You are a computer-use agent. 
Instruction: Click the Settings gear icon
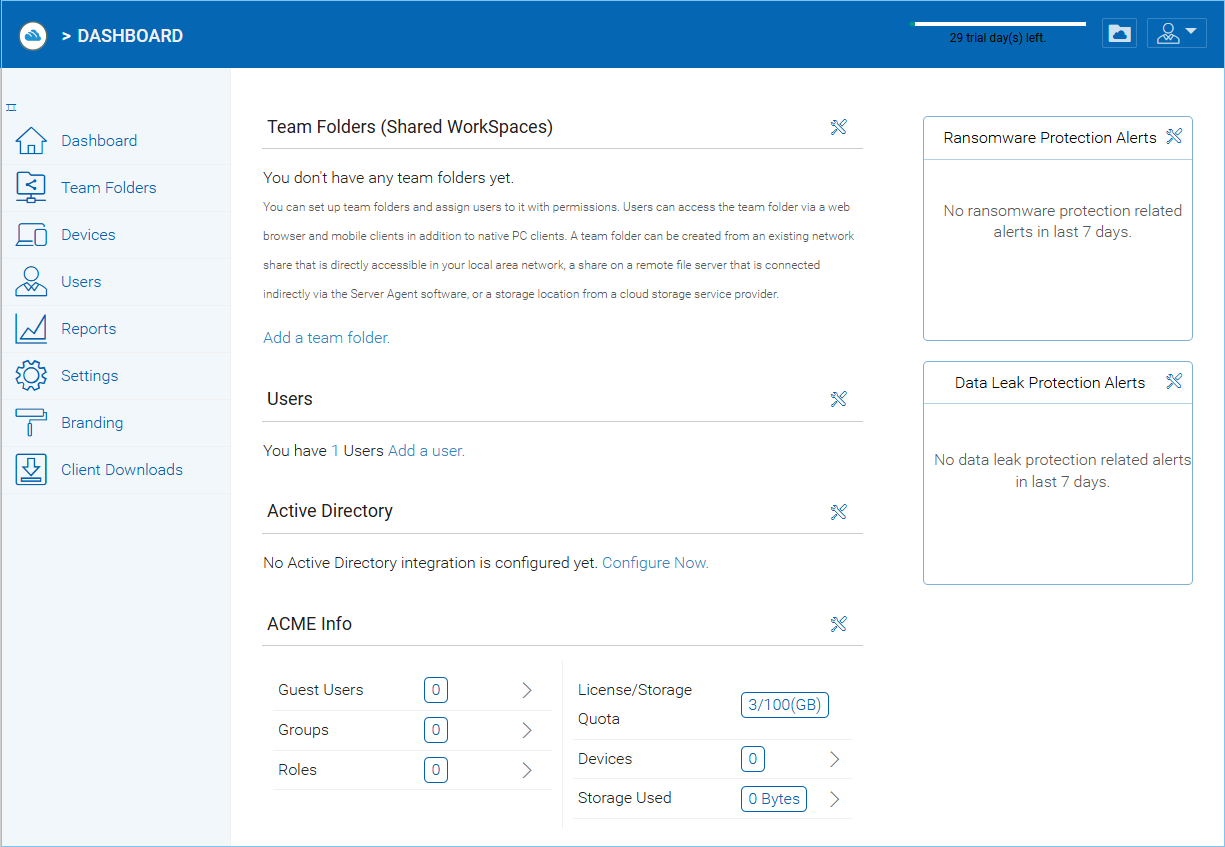tap(31, 376)
